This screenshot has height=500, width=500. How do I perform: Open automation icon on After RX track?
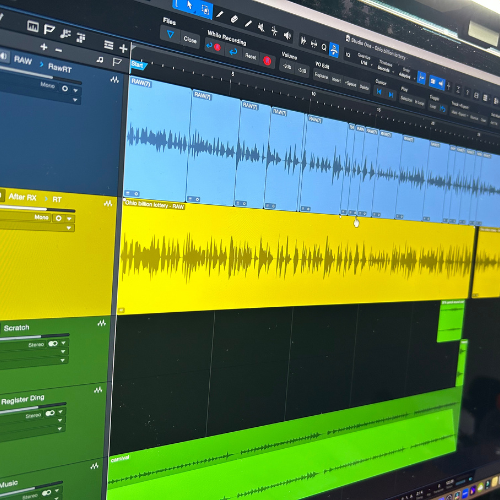[108, 203]
